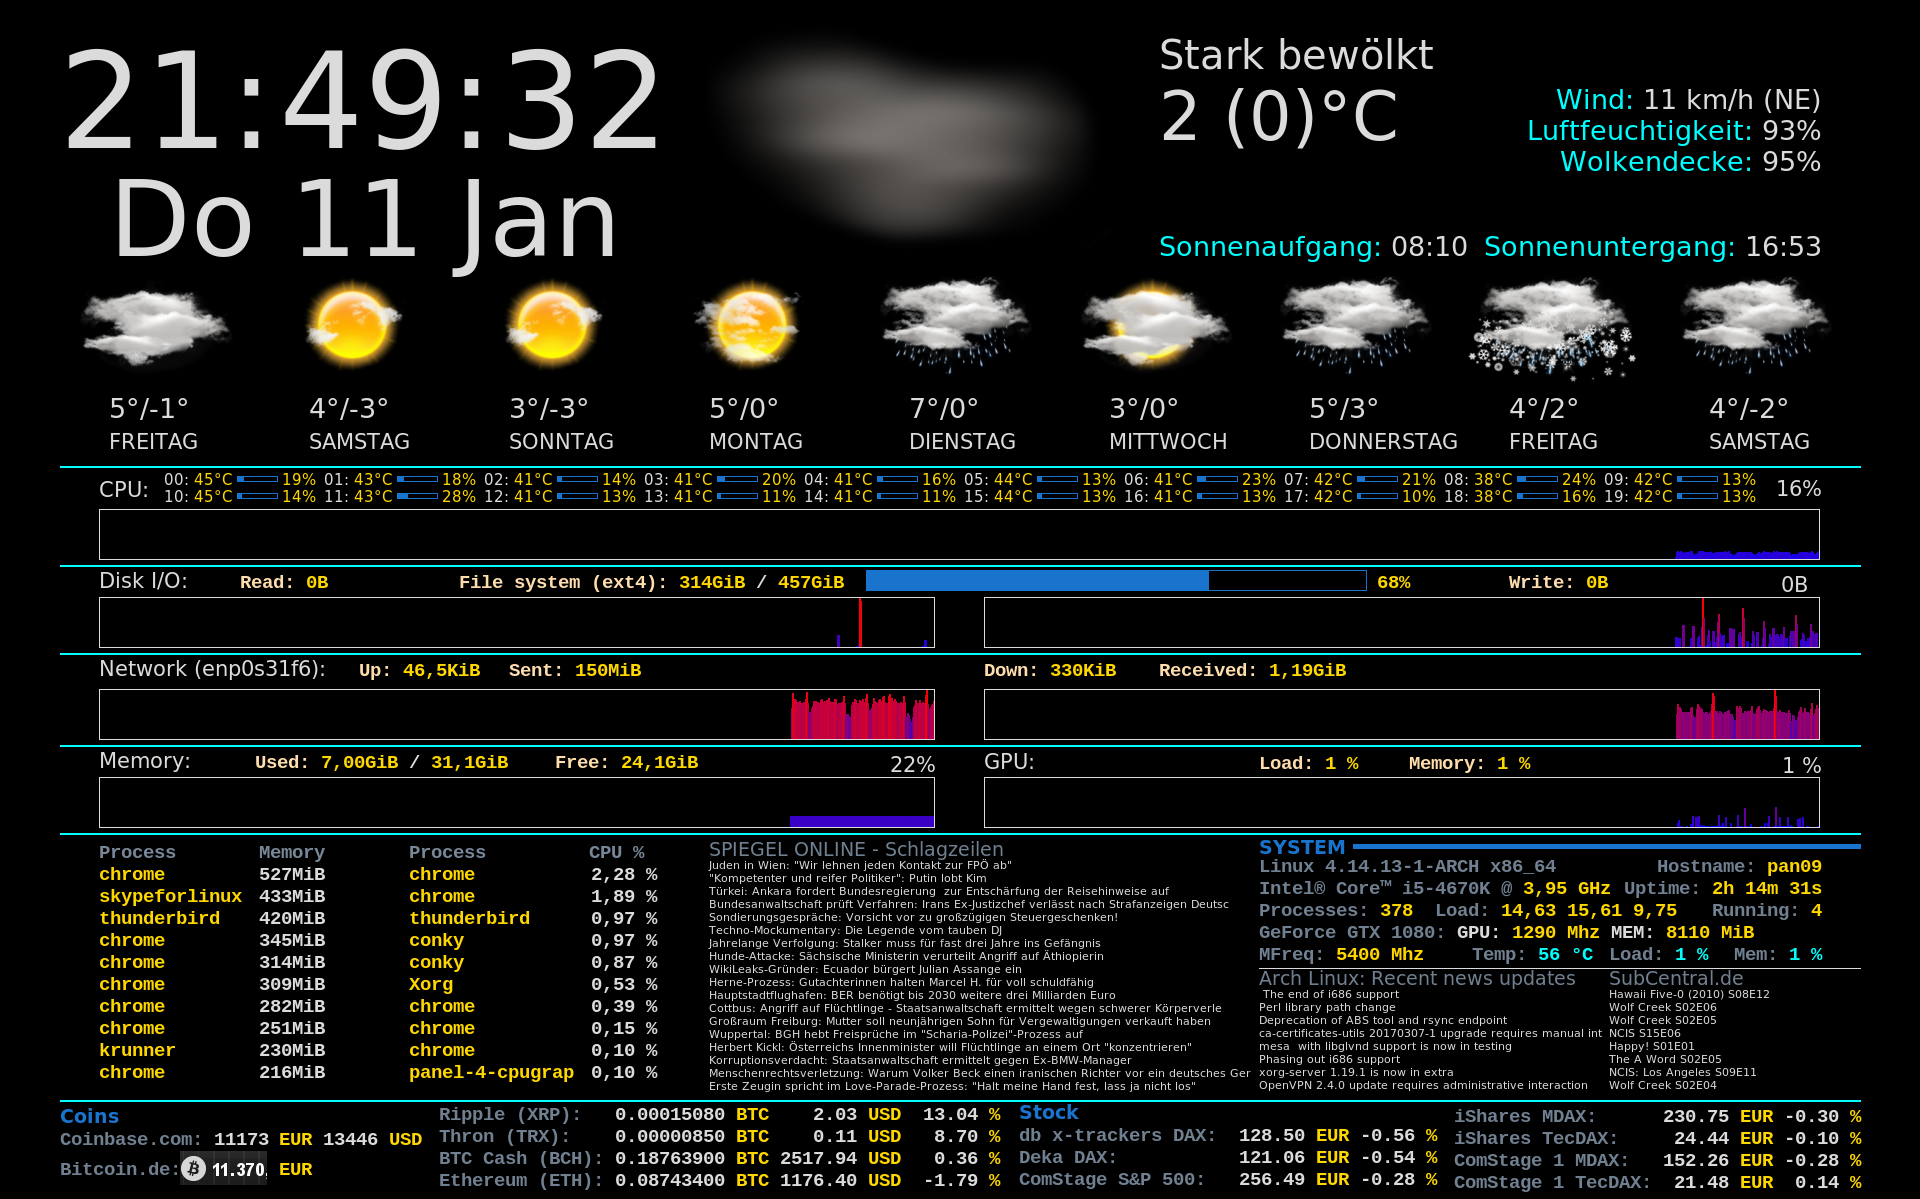This screenshot has height=1199, width=1920.
Task: Click Friday's cloudy forecast icon
Action: [155, 327]
